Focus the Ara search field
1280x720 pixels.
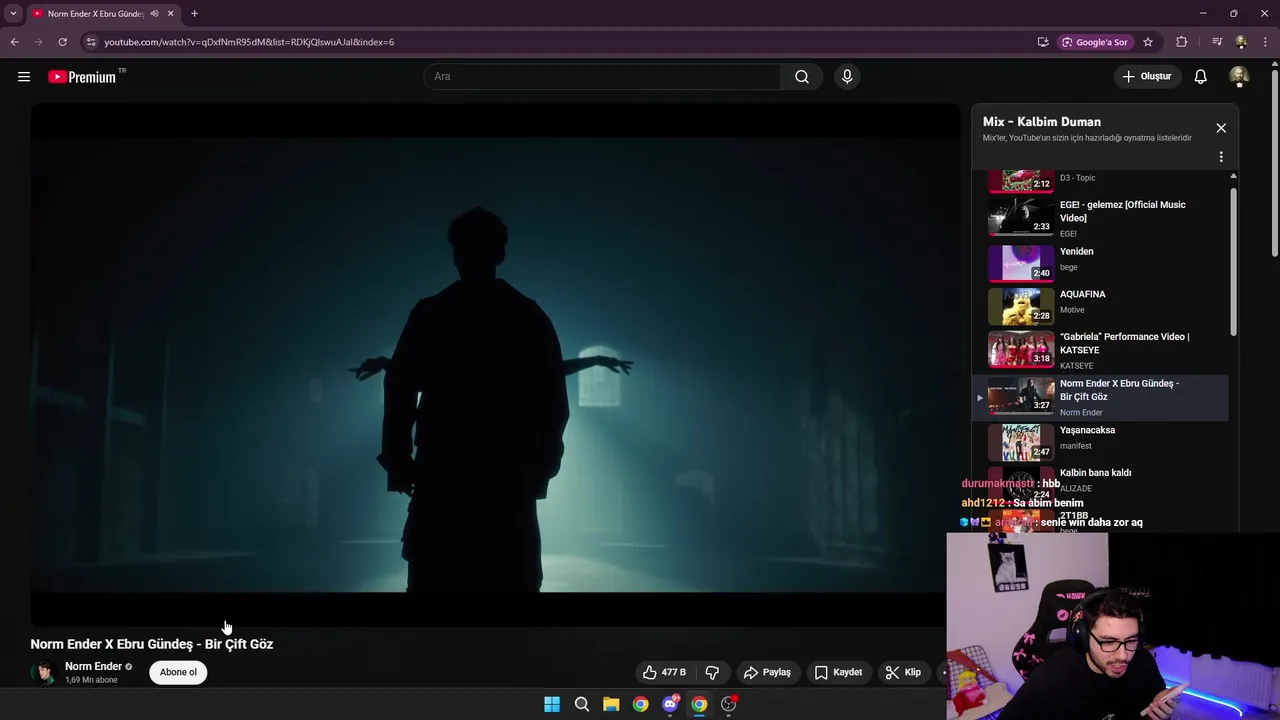coord(602,76)
